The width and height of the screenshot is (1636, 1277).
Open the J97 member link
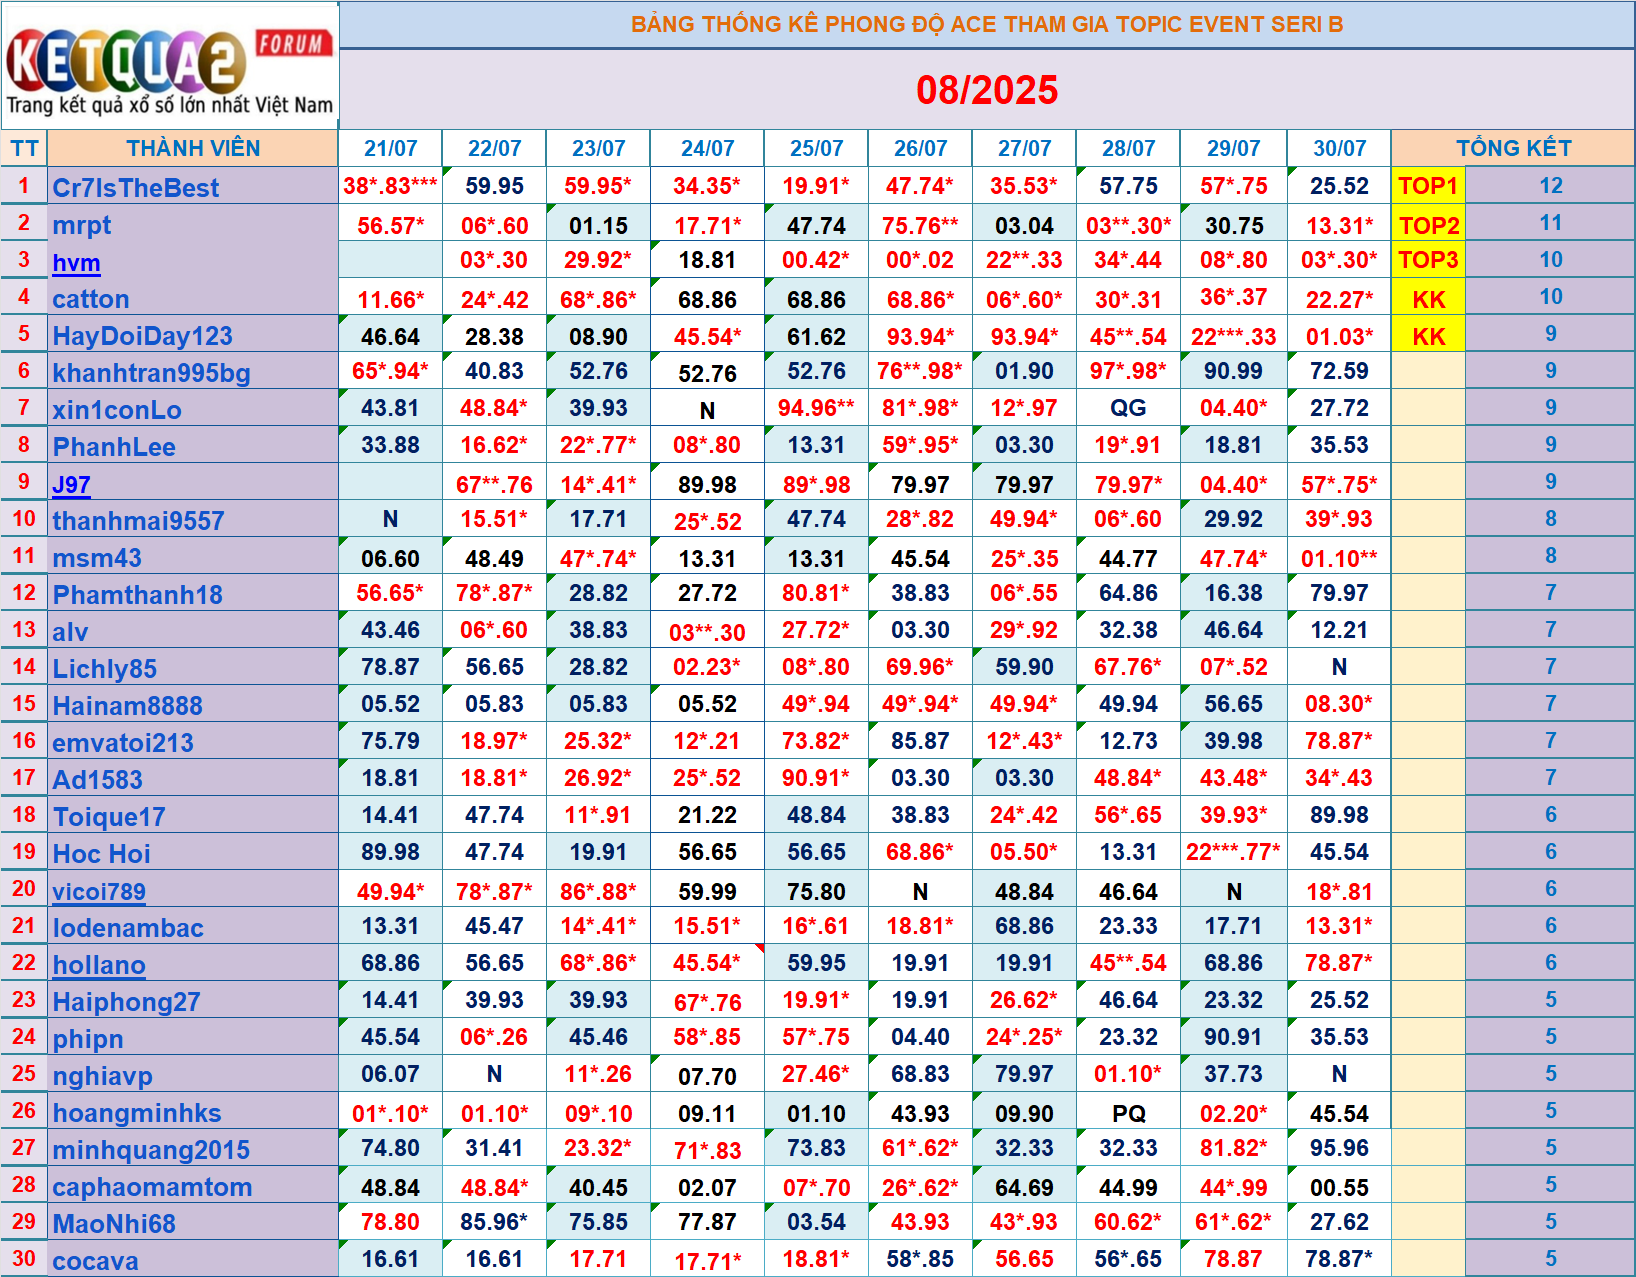click(x=71, y=485)
